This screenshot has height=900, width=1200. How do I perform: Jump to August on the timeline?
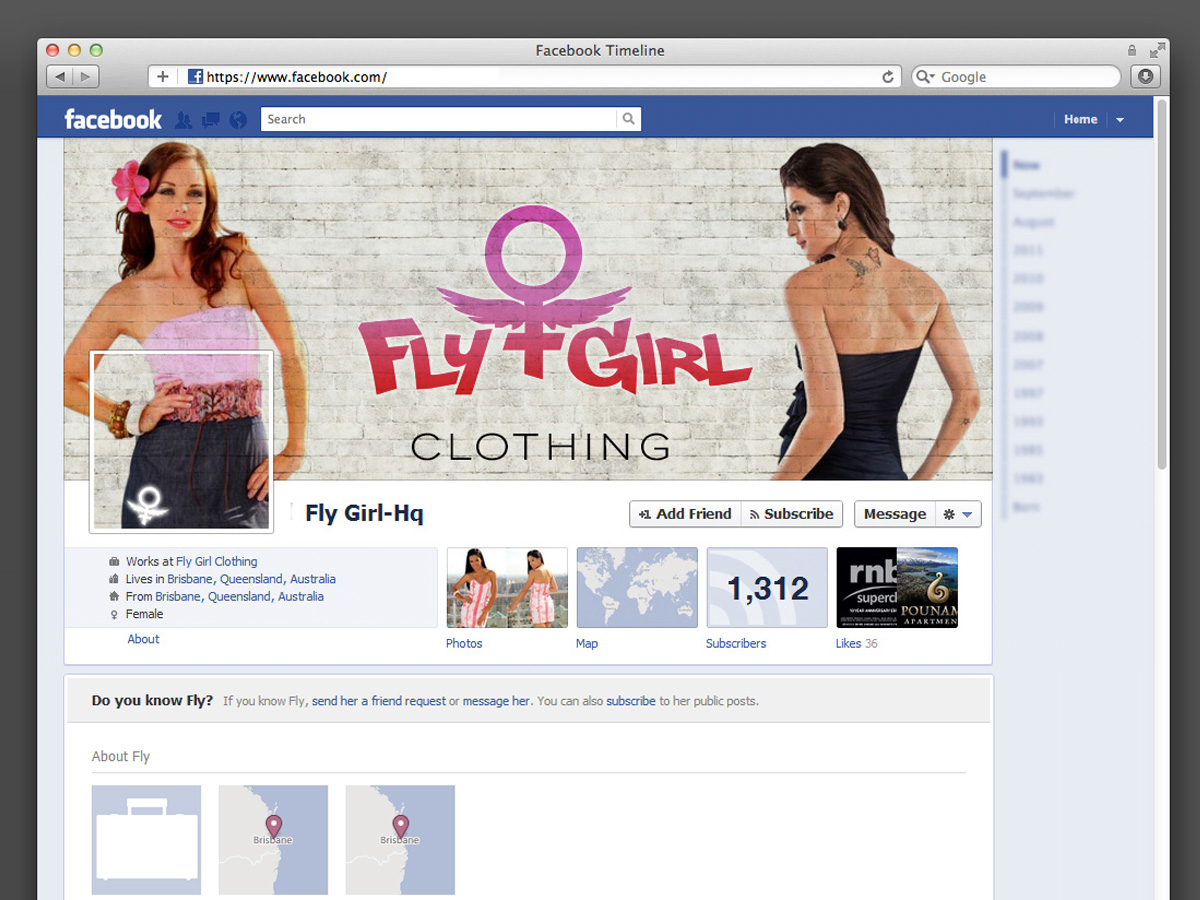1033,222
